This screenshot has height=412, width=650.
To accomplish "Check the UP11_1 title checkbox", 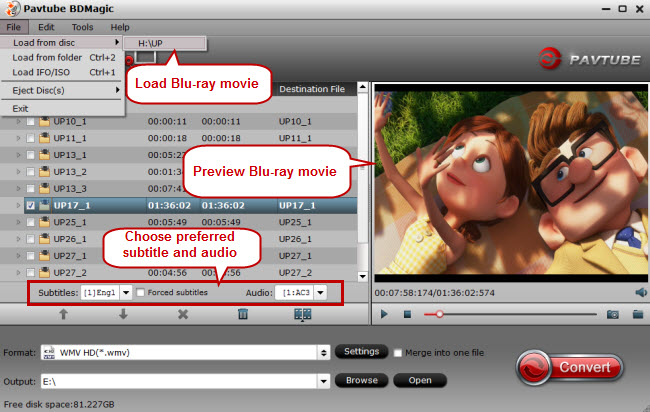I will (30, 138).
